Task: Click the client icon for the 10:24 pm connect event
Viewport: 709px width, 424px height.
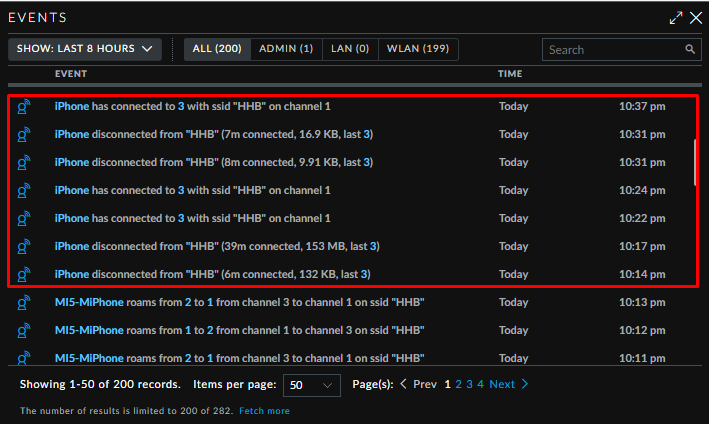Action: point(24,191)
